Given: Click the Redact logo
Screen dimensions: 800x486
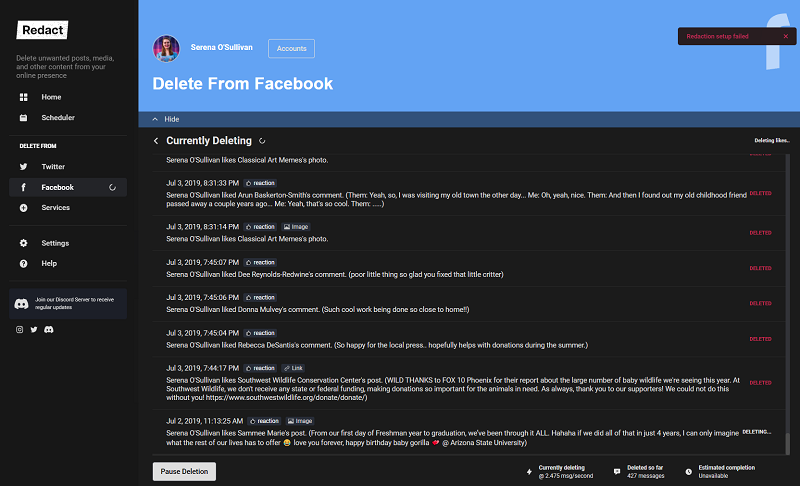Looking at the screenshot, I should [42, 30].
